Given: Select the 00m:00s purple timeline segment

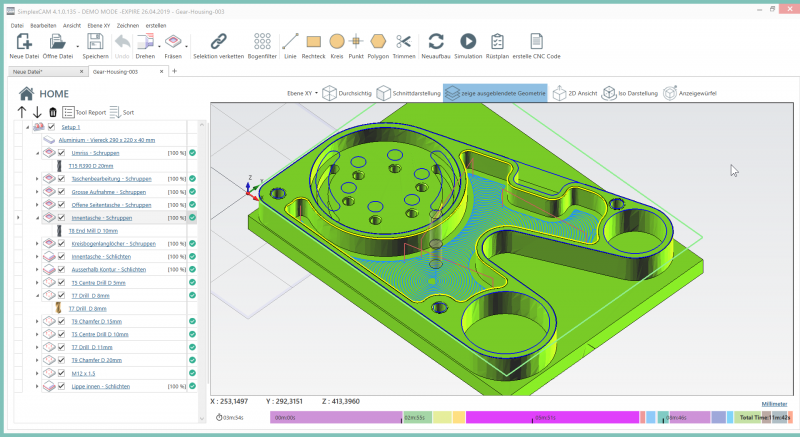Looking at the screenshot, I should click(x=336, y=418).
